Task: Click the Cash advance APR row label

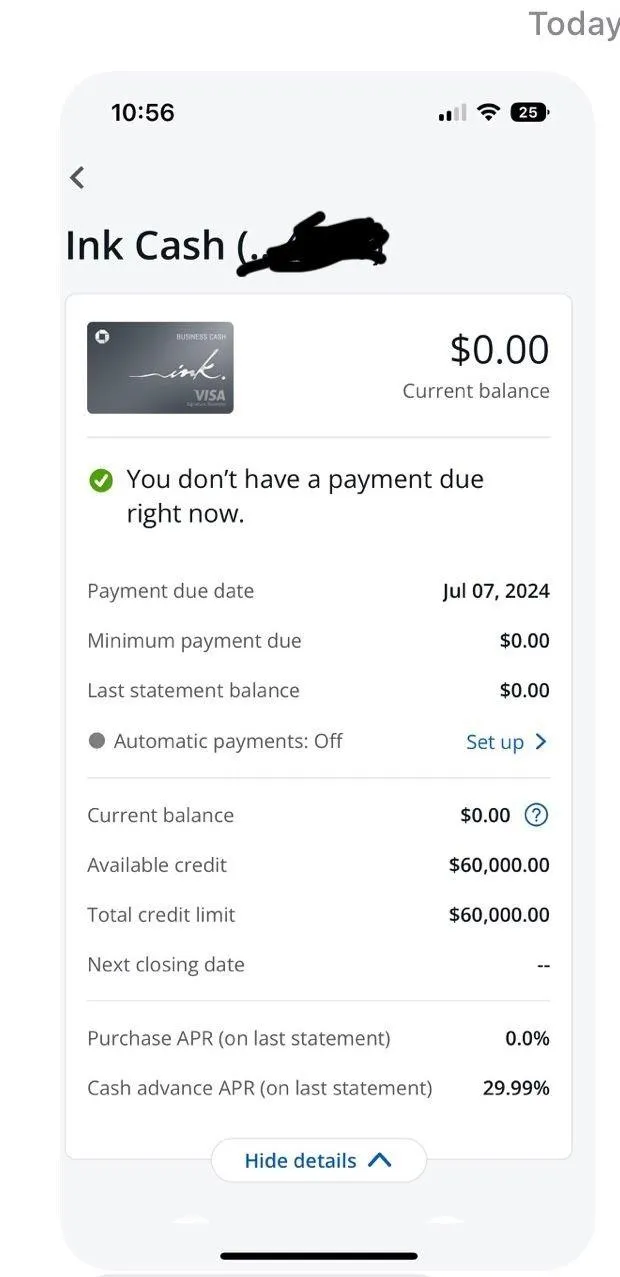Action: click(260, 1088)
